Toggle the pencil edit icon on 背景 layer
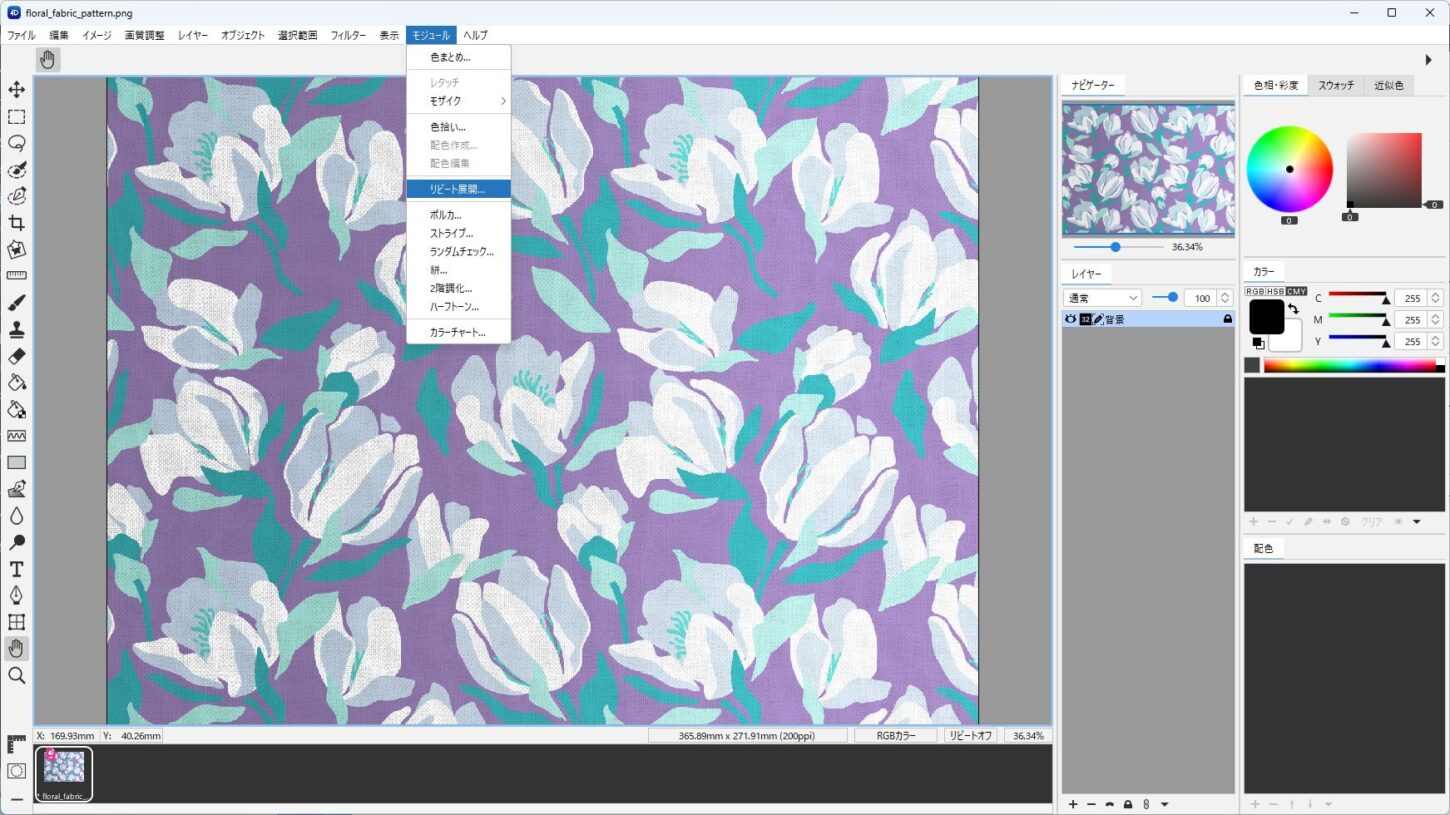The height and width of the screenshot is (815, 1450). pos(1098,319)
